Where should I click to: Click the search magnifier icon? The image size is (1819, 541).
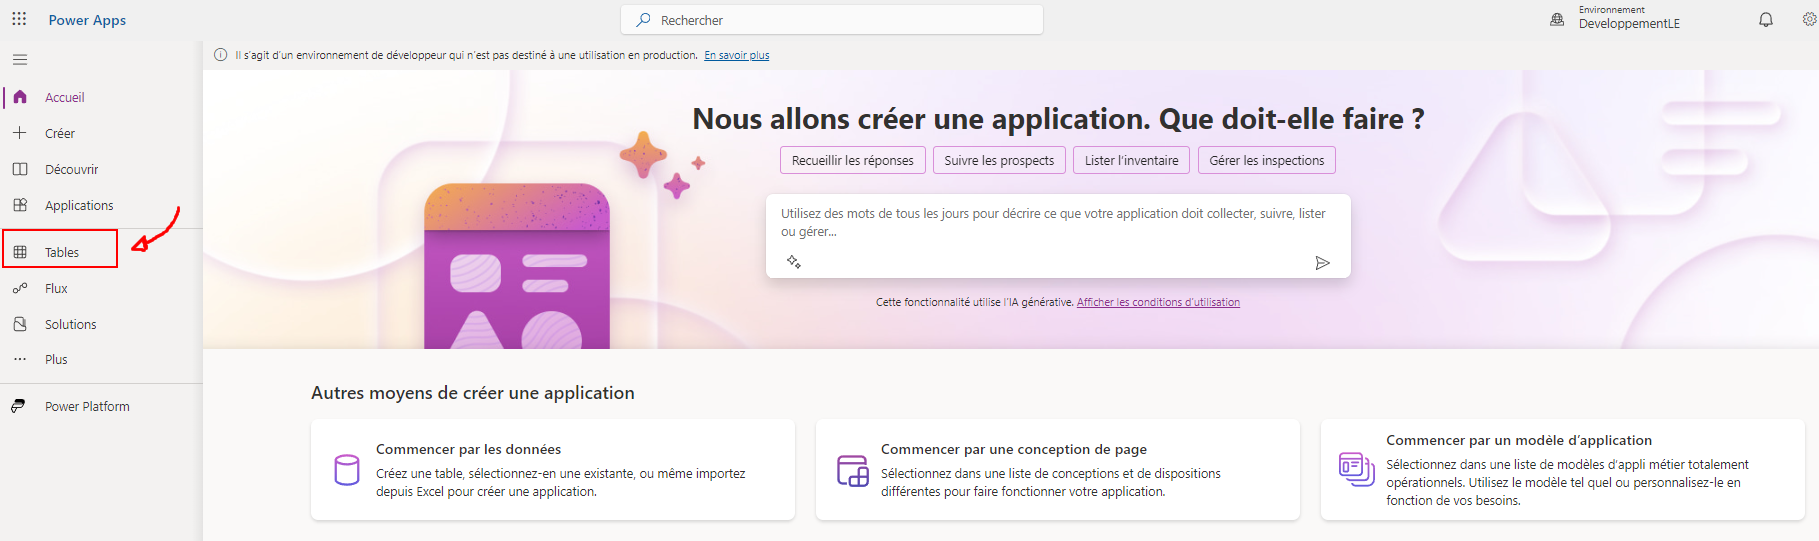tap(644, 20)
